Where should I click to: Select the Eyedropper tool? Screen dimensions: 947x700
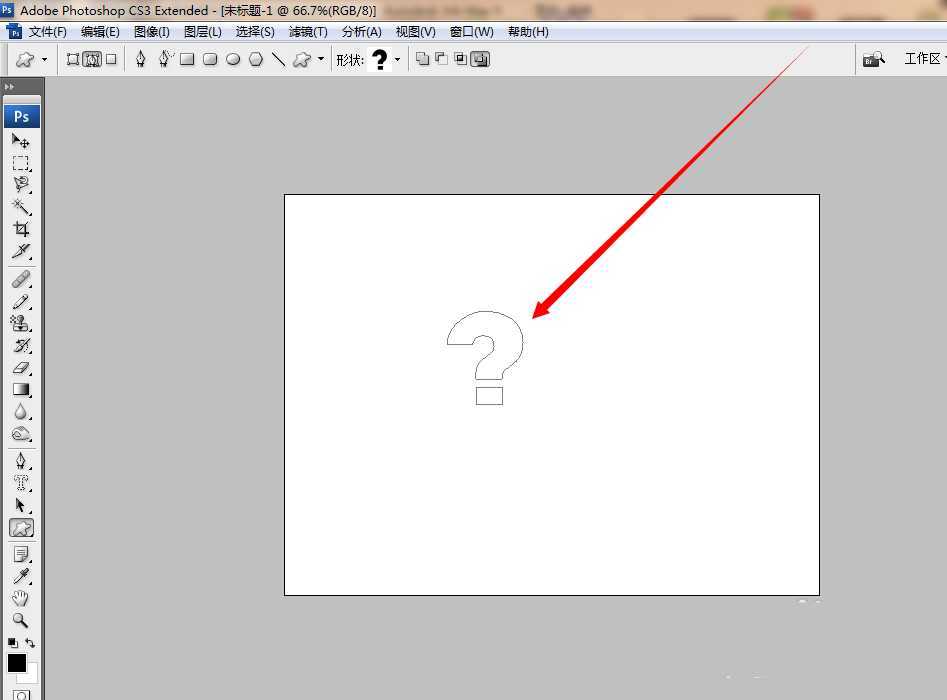[20, 576]
